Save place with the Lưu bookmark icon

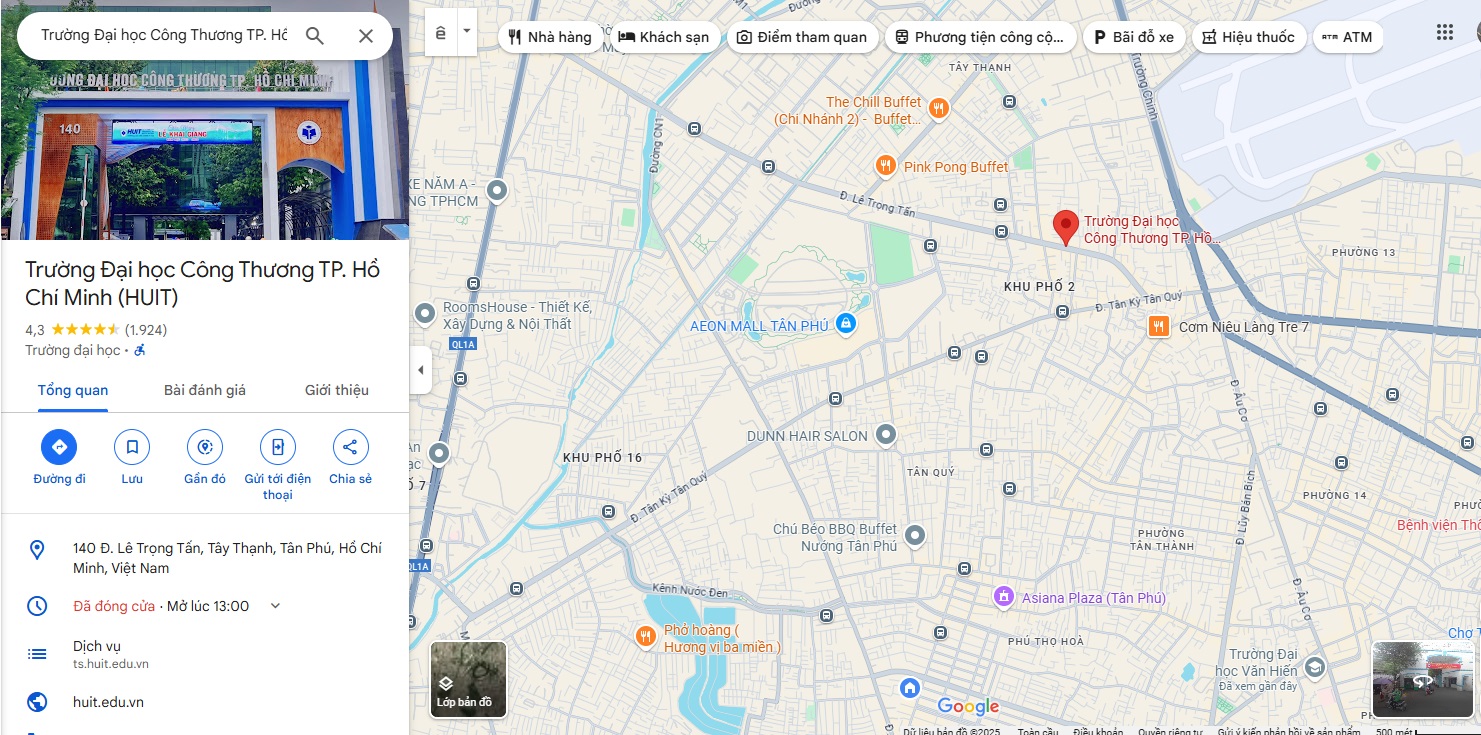pyautogui.click(x=132, y=447)
